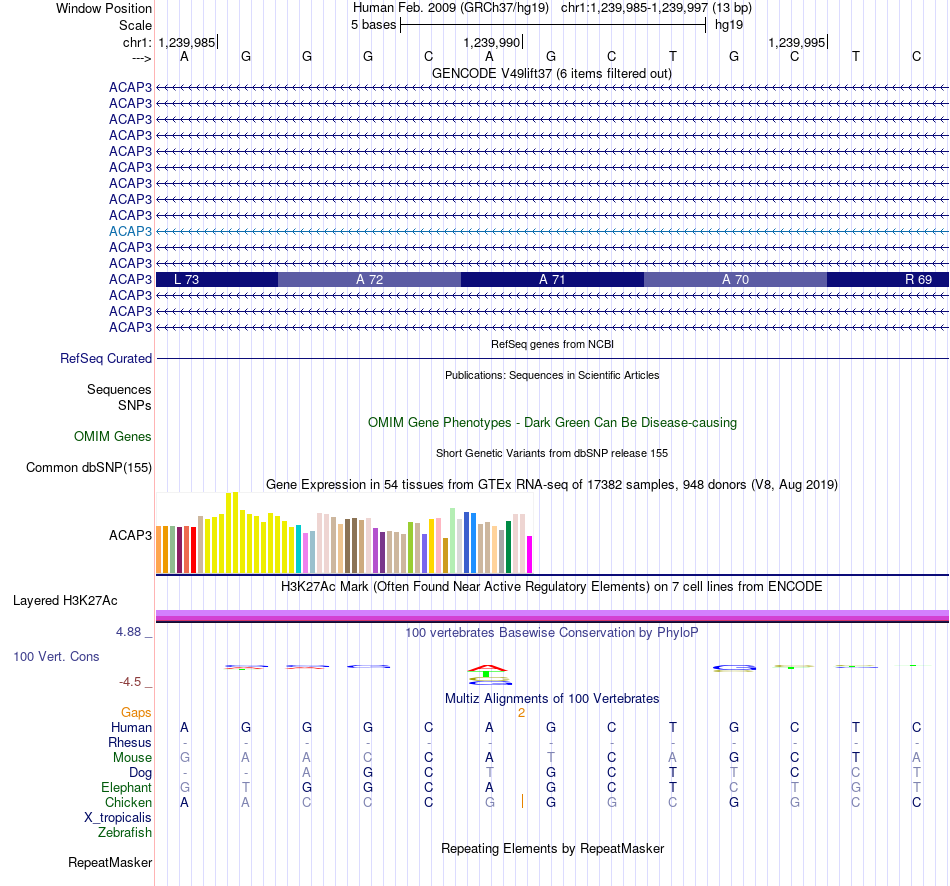Click the red A conservation logo peak
This screenshot has width=950, height=886.
pos(488,668)
